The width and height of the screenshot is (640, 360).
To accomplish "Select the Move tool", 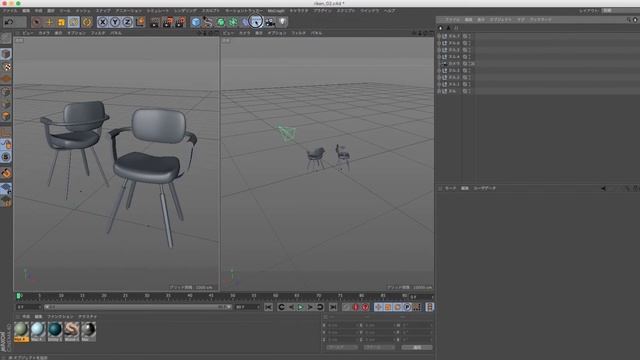I will (x=49, y=22).
